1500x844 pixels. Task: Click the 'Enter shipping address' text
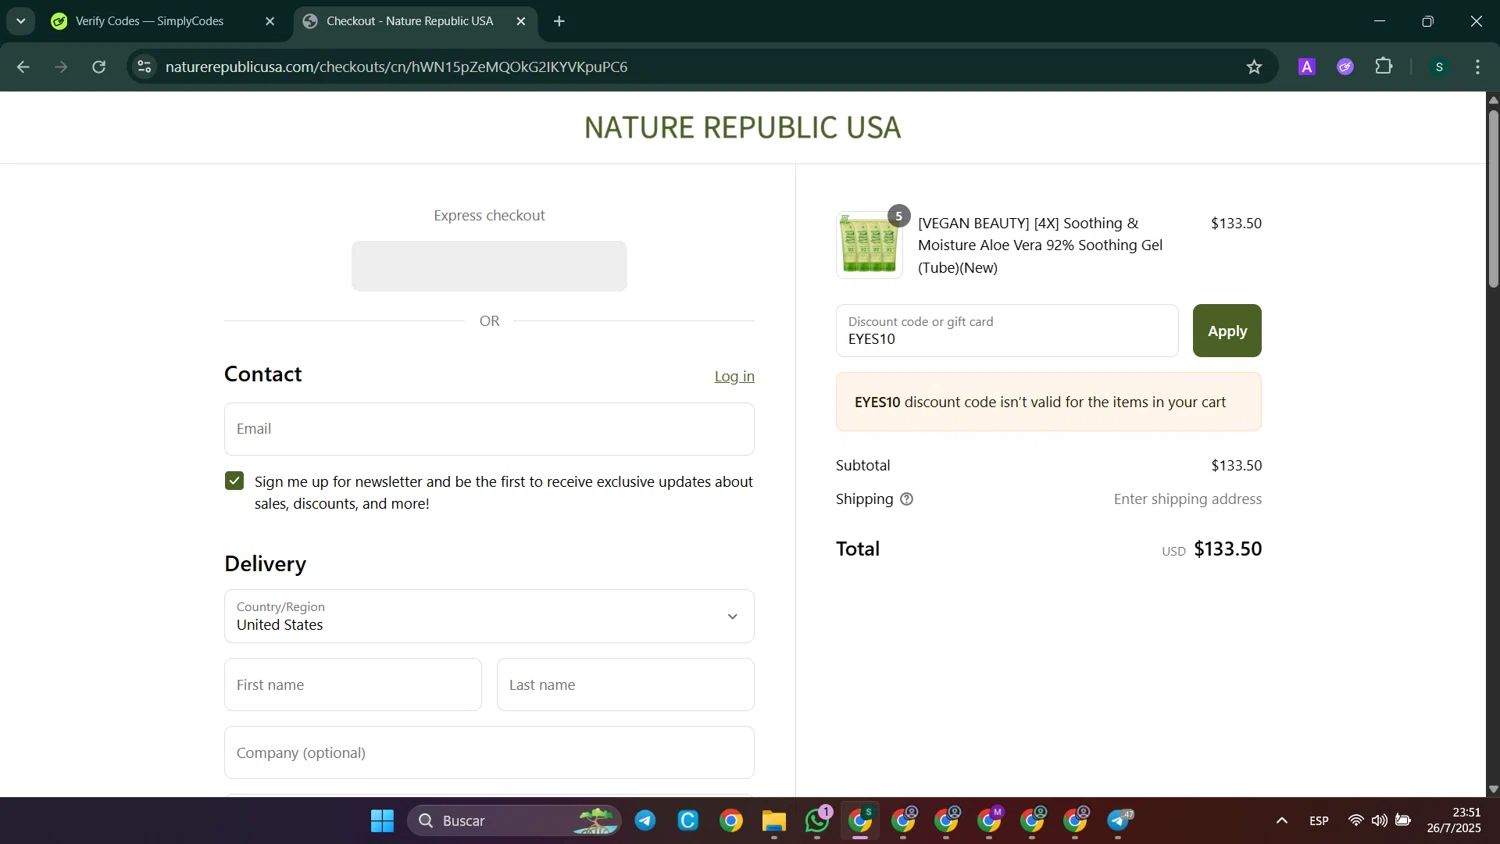tap(1188, 499)
